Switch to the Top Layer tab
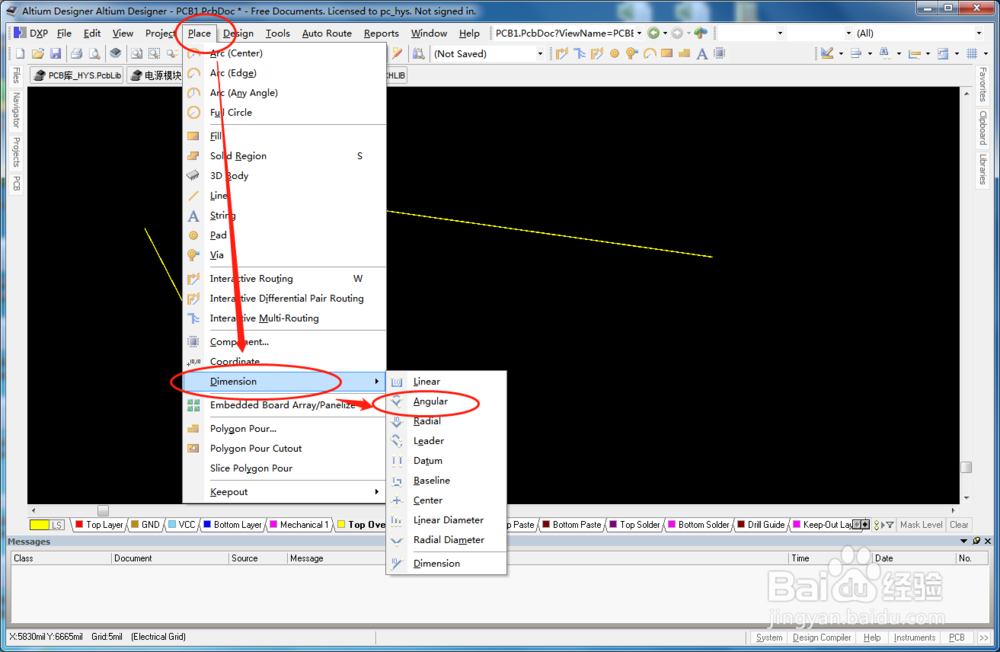The width and height of the screenshot is (1000, 652). 99,524
